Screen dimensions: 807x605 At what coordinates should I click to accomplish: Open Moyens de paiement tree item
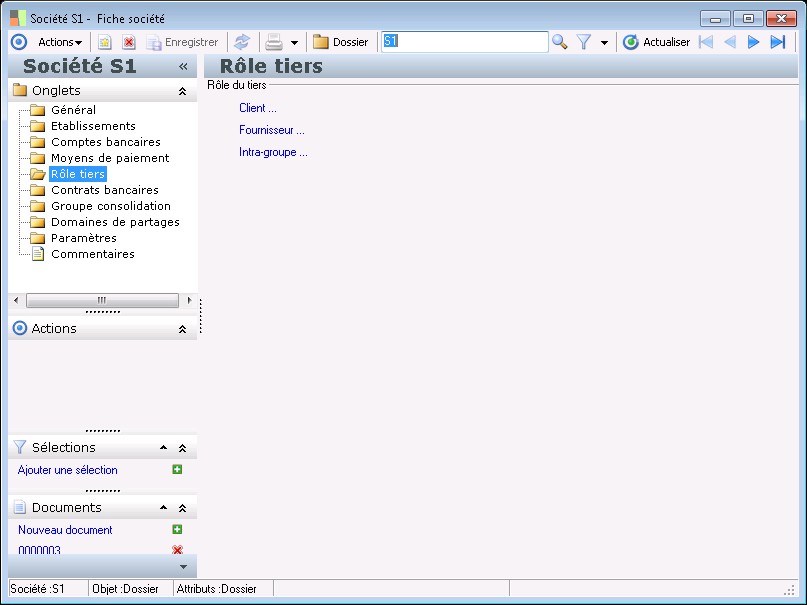110,157
